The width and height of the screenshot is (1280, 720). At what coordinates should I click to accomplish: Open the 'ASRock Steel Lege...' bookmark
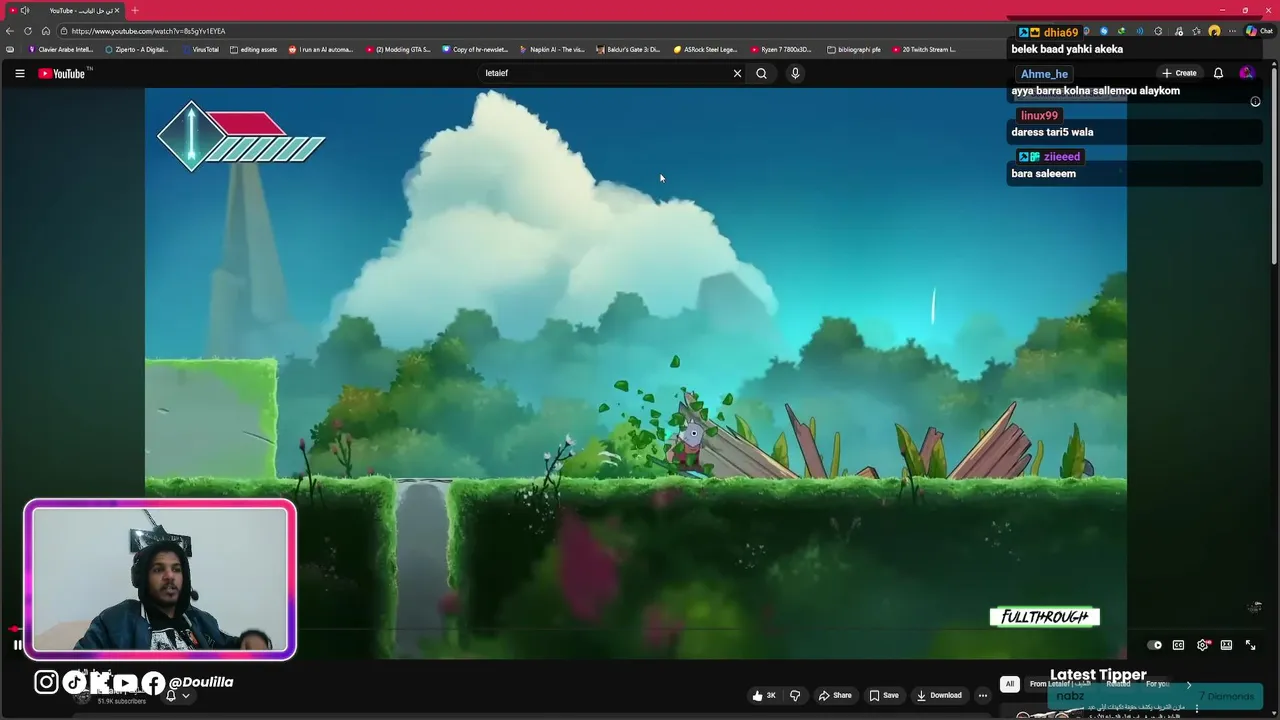click(x=705, y=49)
